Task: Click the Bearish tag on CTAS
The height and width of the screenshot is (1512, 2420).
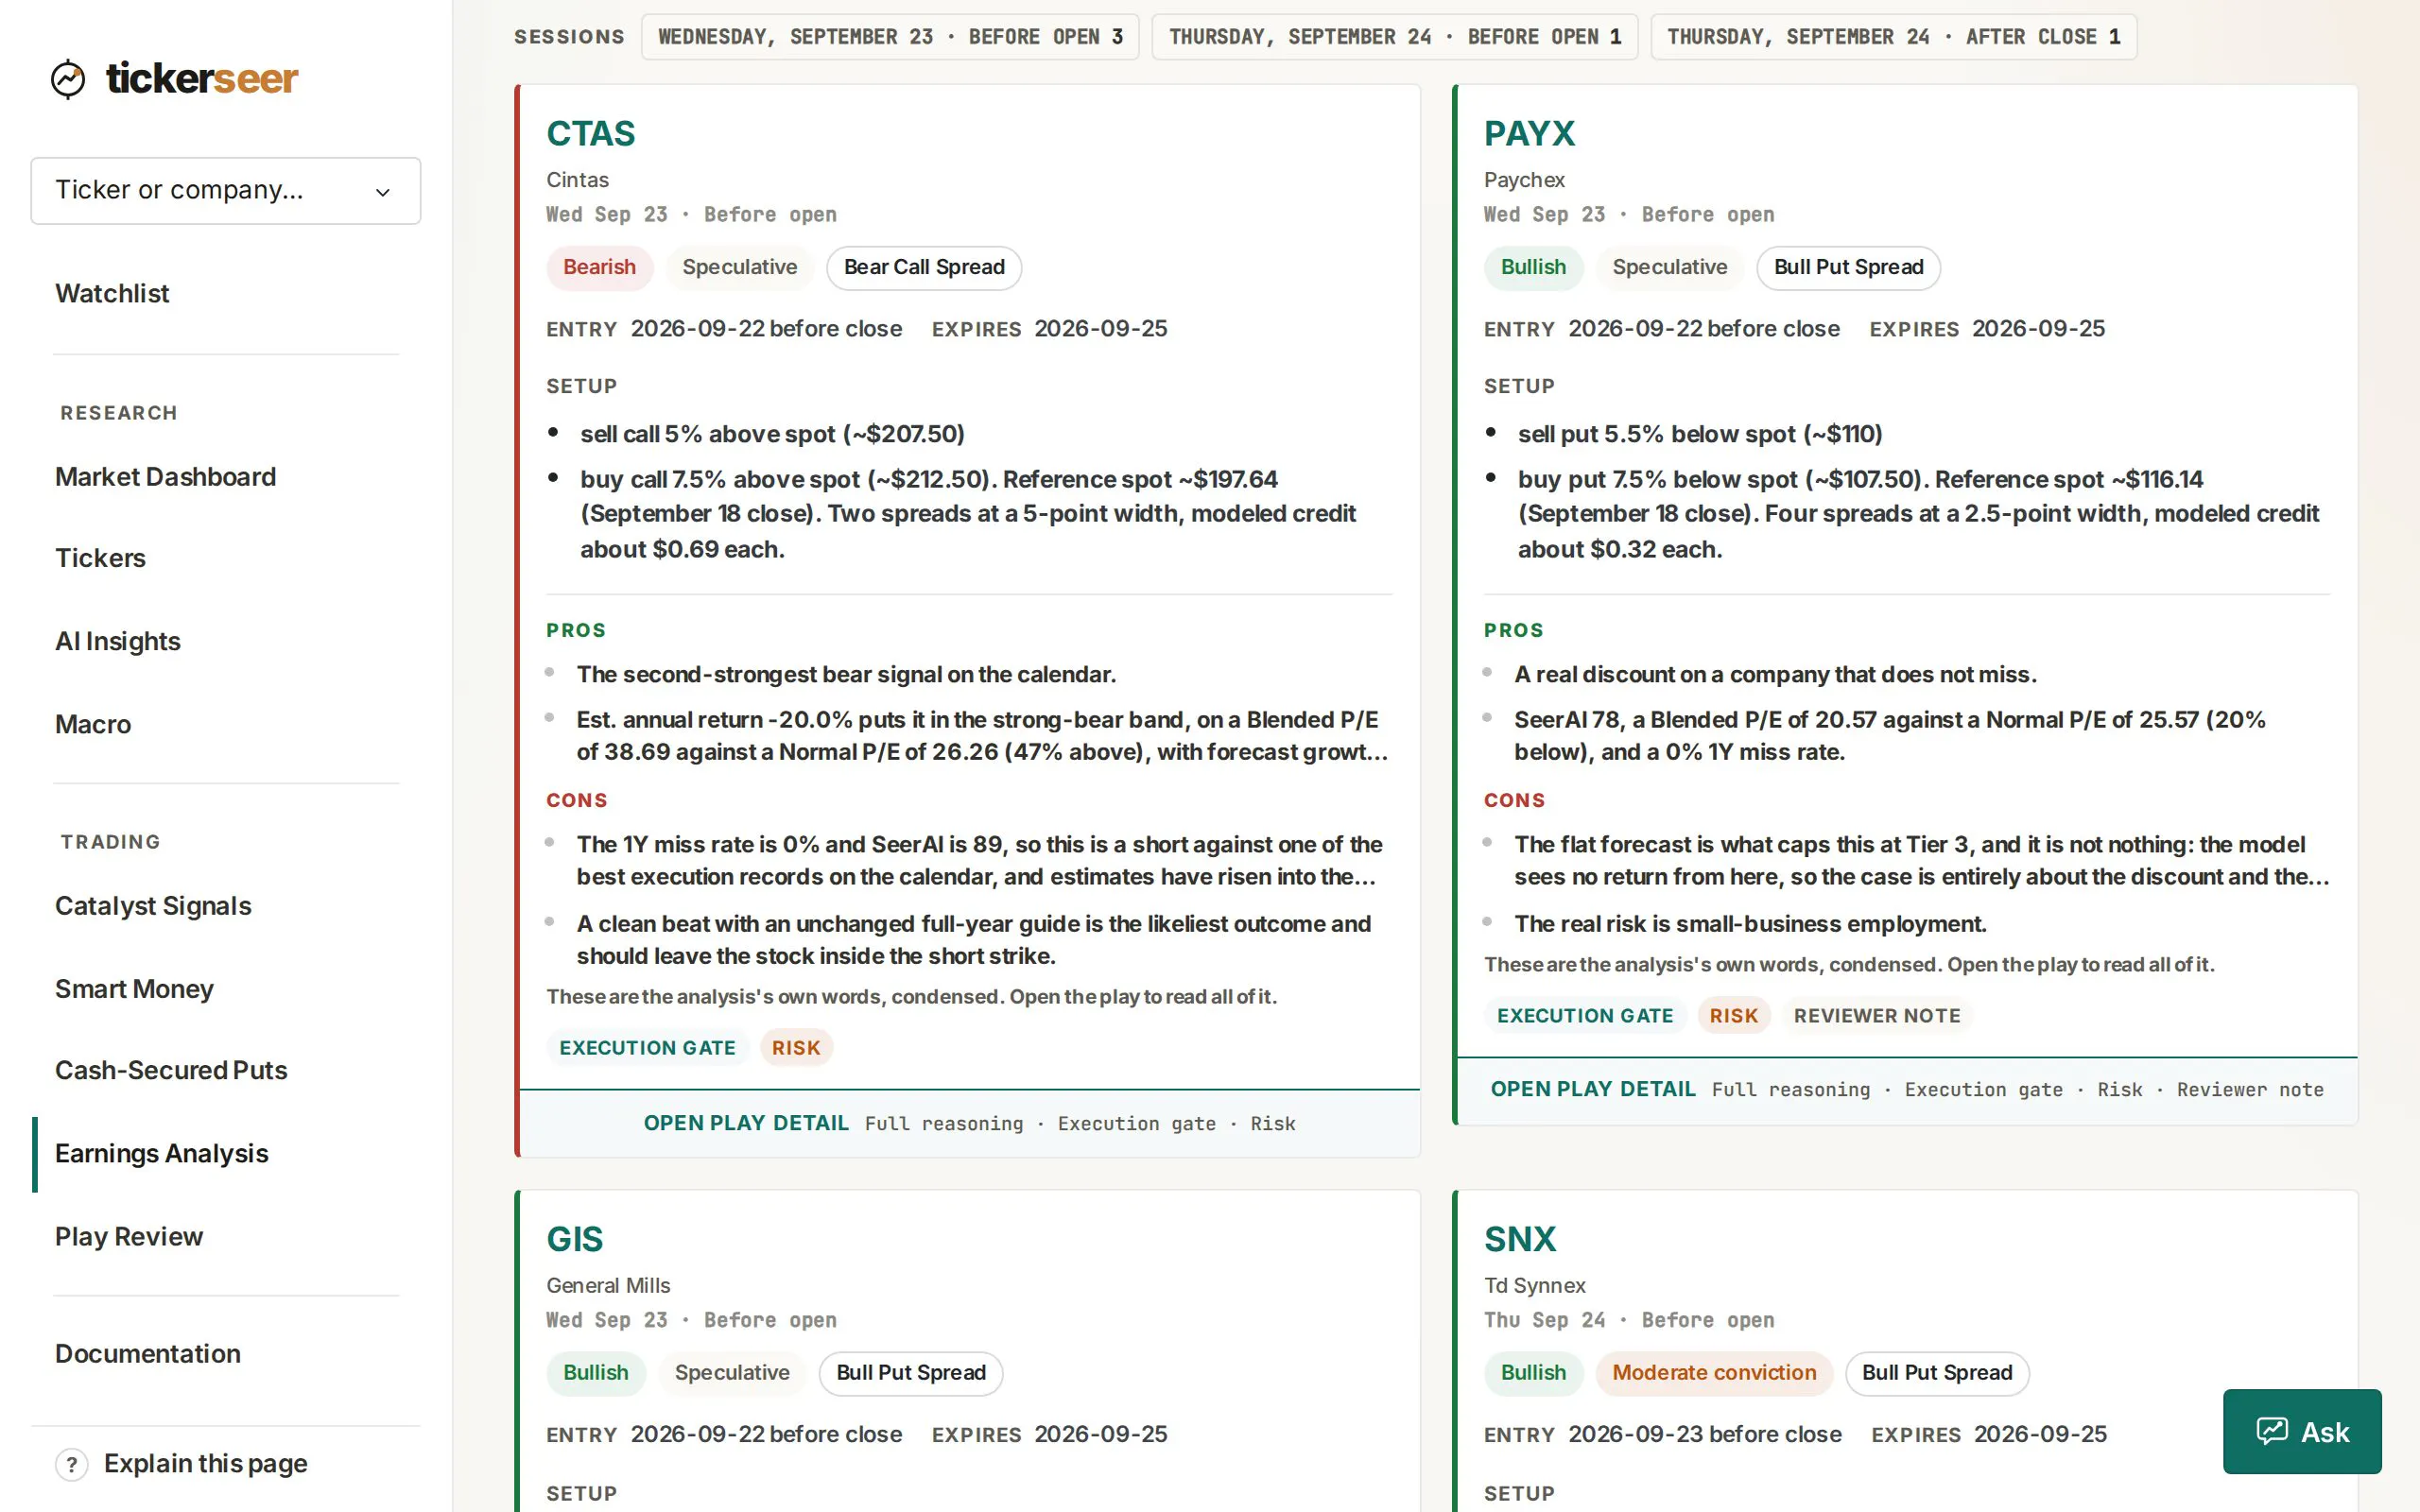Action: coord(599,268)
